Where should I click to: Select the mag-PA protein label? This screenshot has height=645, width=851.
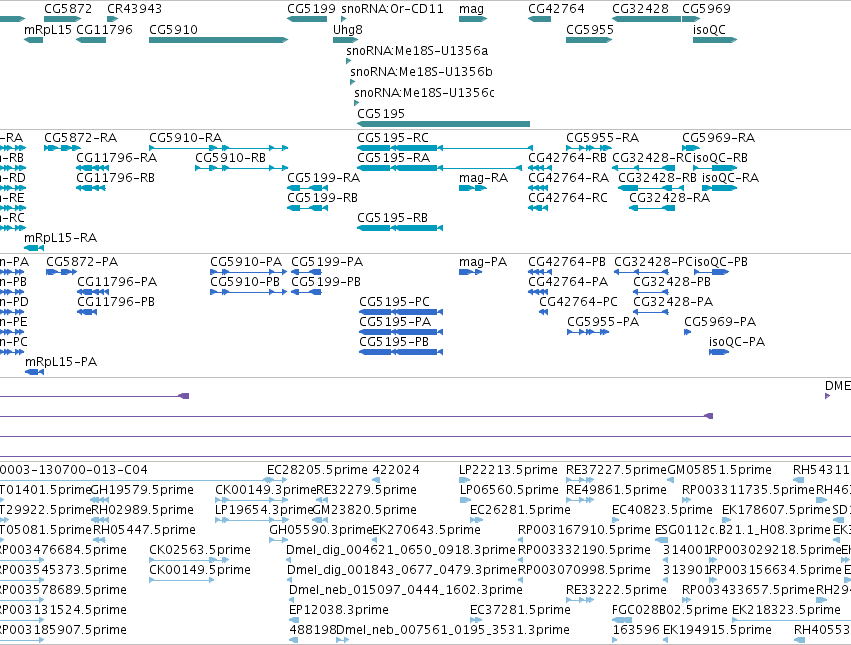483,262
